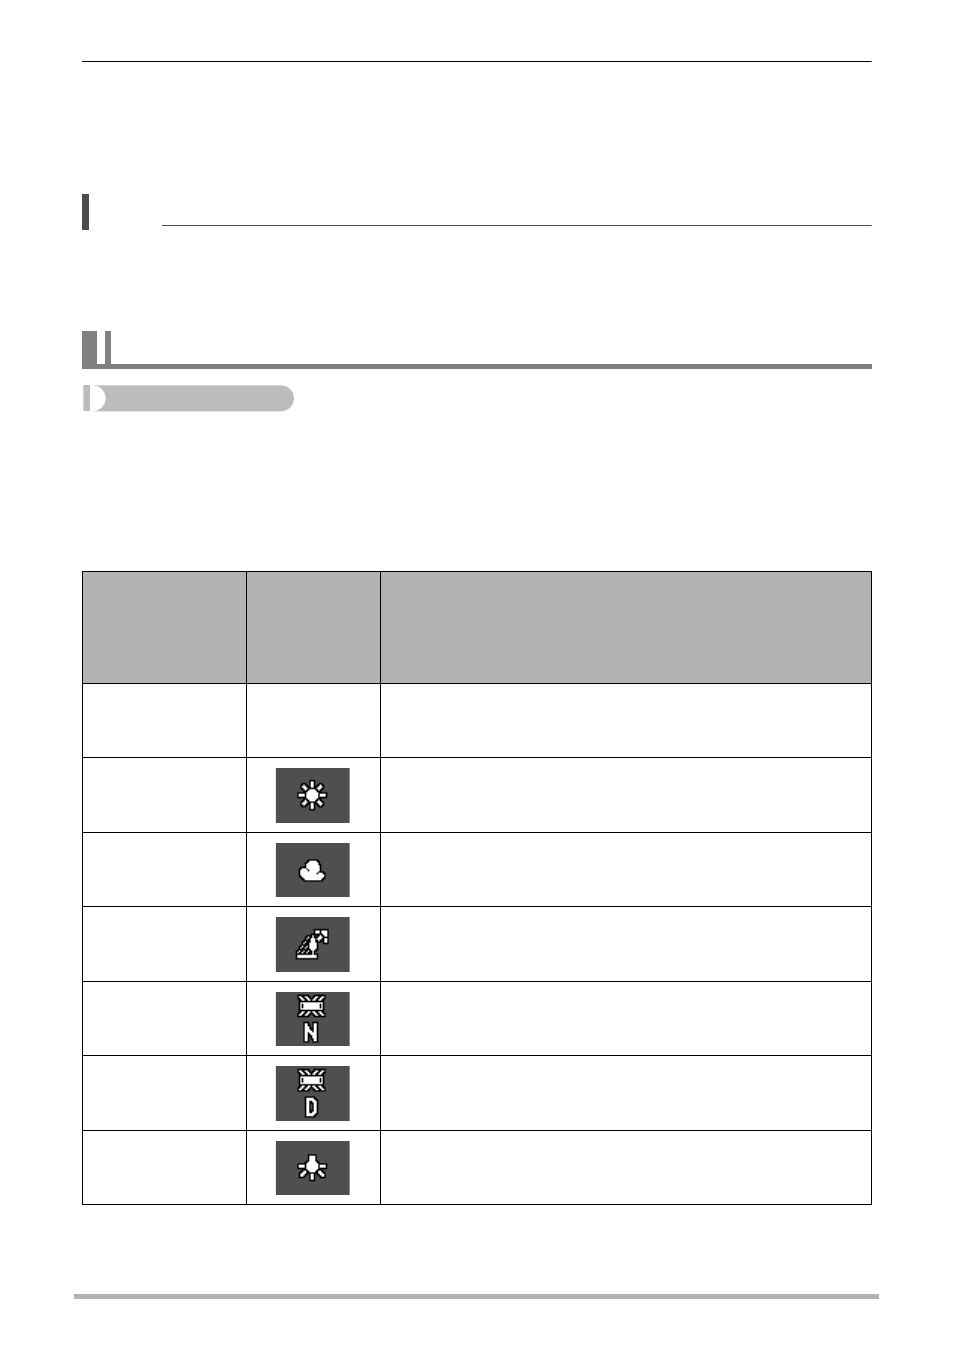Click the gray rounded pill label under section heading
This screenshot has height=1356, width=954.
point(188,398)
